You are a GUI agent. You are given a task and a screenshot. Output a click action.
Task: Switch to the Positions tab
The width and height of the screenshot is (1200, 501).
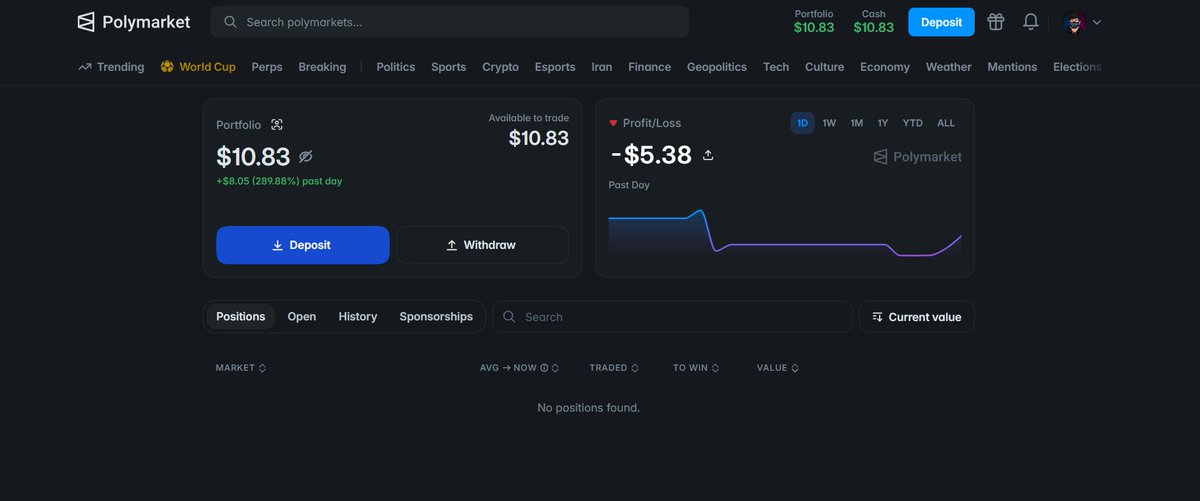point(241,317)
